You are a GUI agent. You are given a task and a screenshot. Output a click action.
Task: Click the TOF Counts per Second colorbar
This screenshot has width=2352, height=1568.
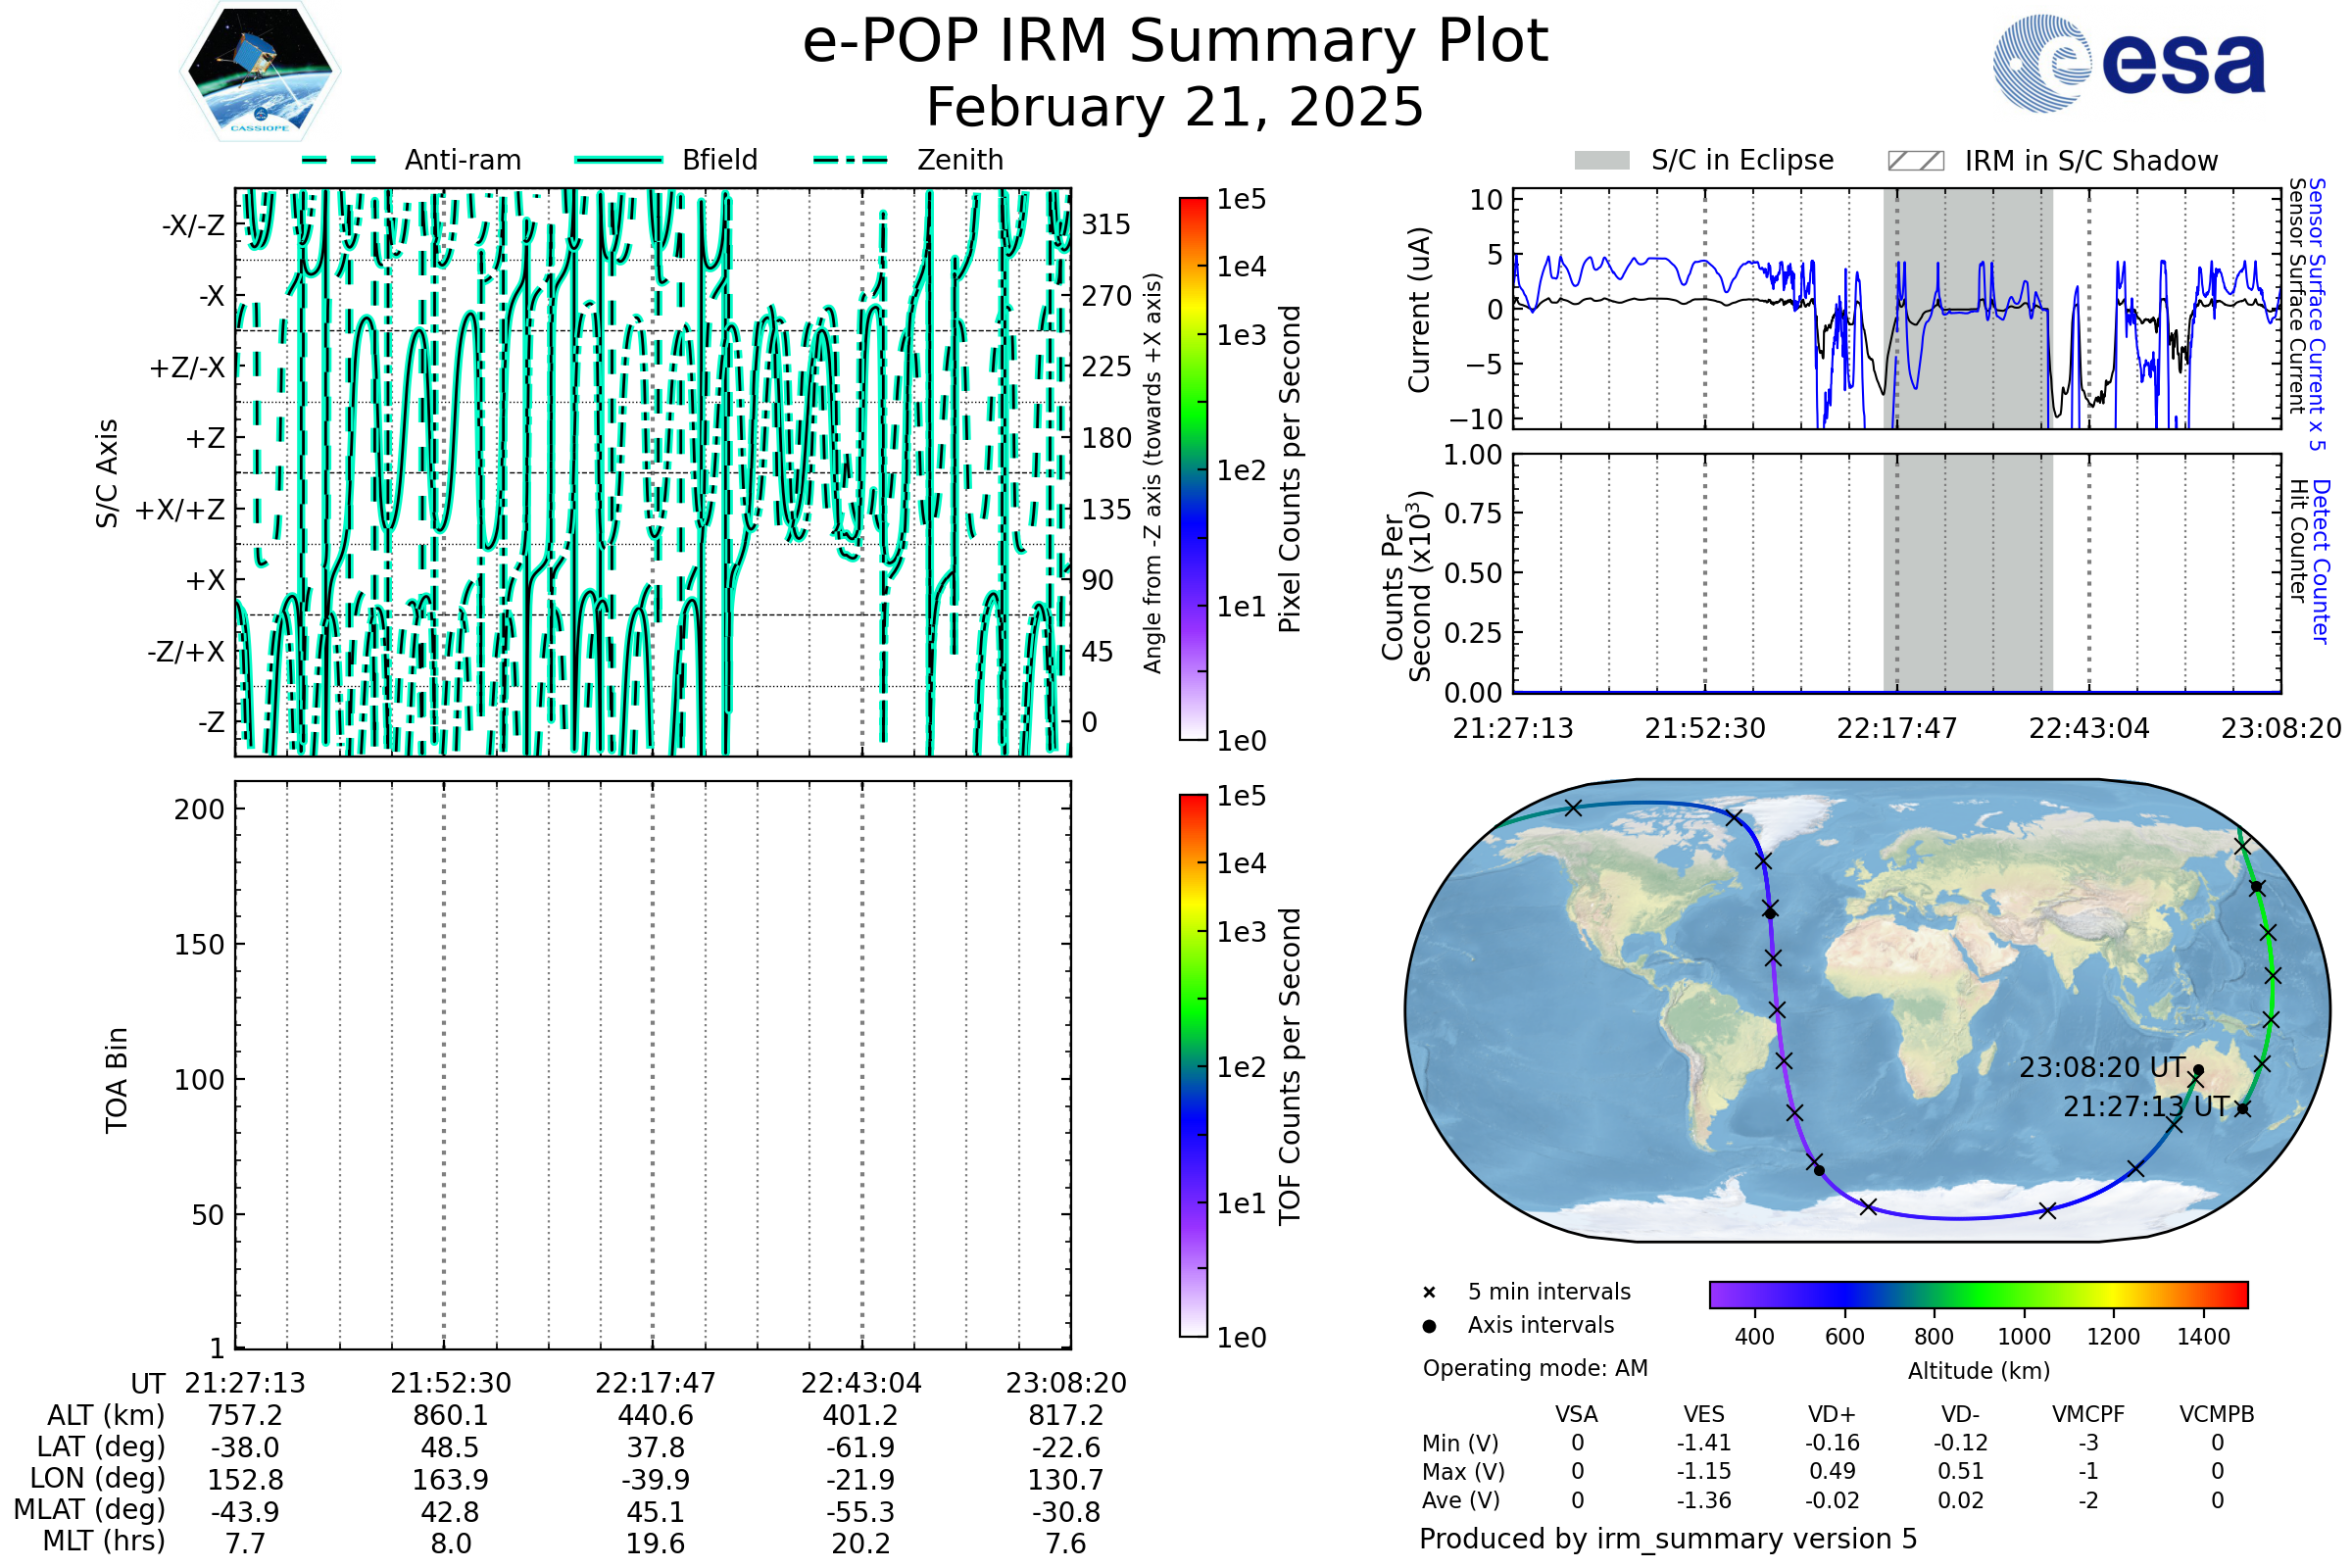[1193, 1066]
